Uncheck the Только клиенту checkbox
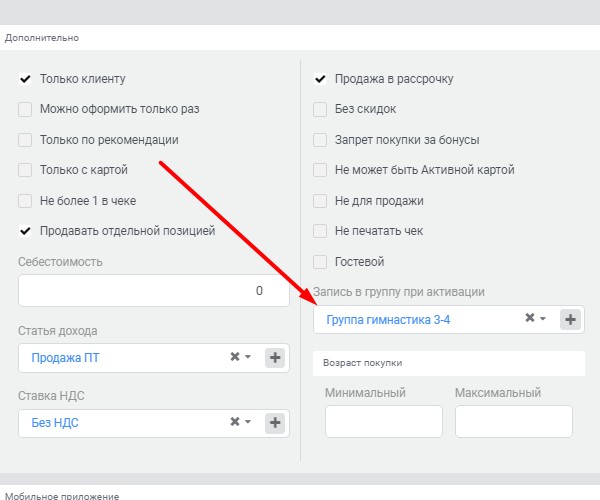600x500 pixels. click(25, 79)
